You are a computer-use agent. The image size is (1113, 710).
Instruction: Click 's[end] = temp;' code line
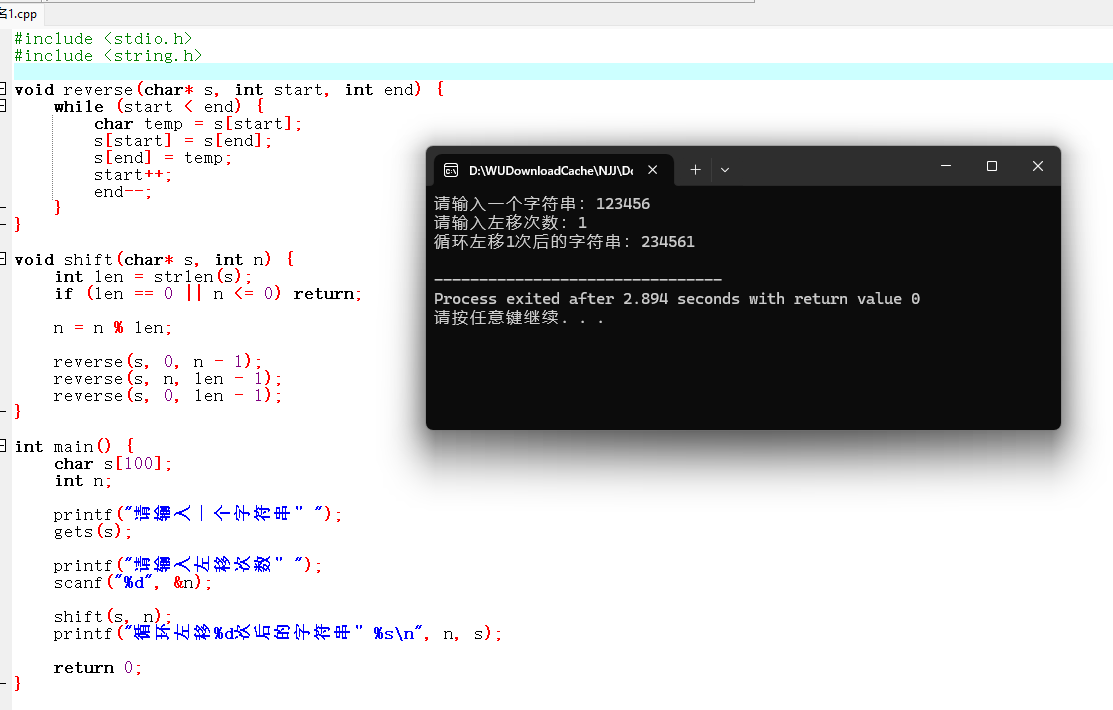163,158
